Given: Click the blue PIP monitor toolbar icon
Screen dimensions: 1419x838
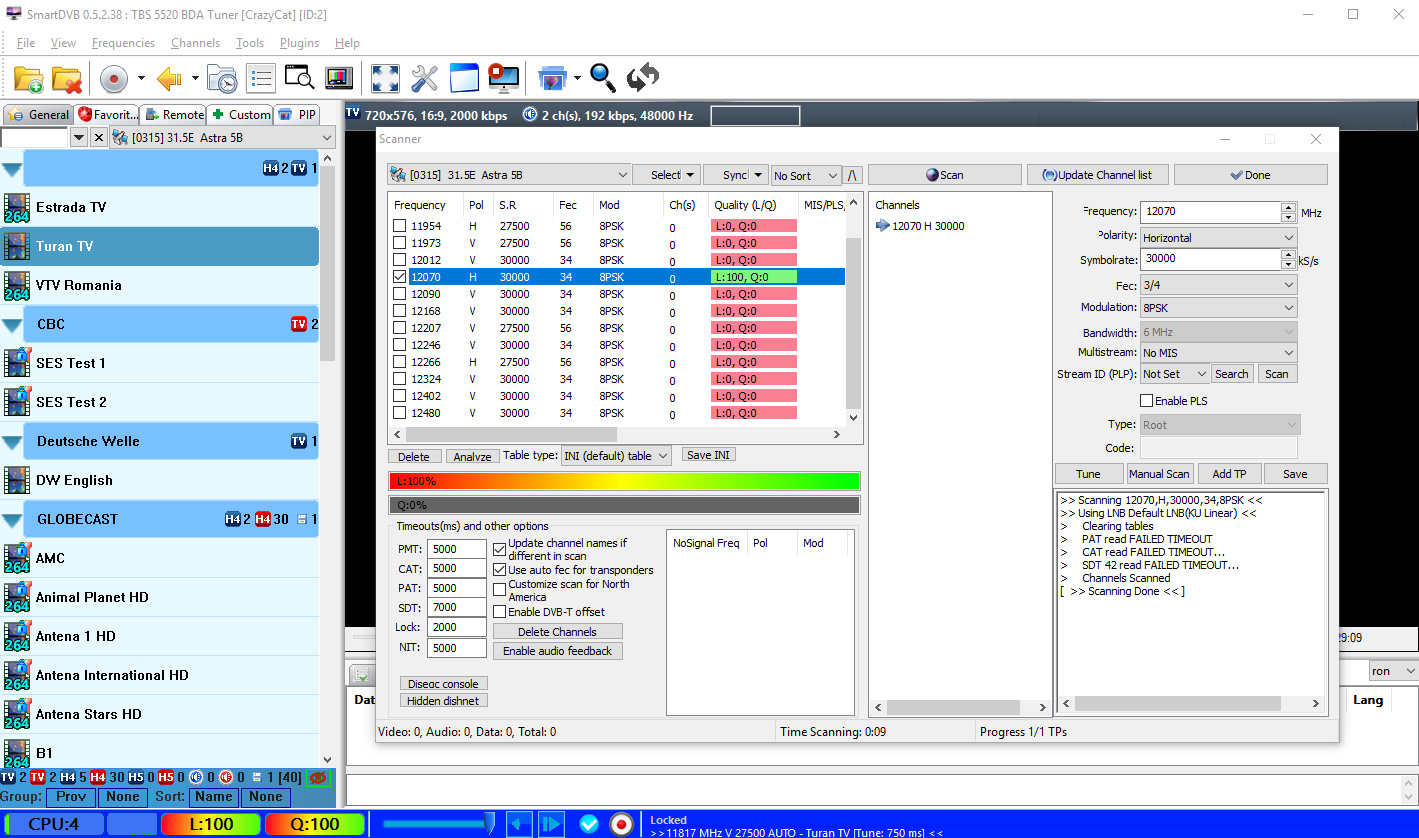Looking at the screenshot, I should 552,78.
